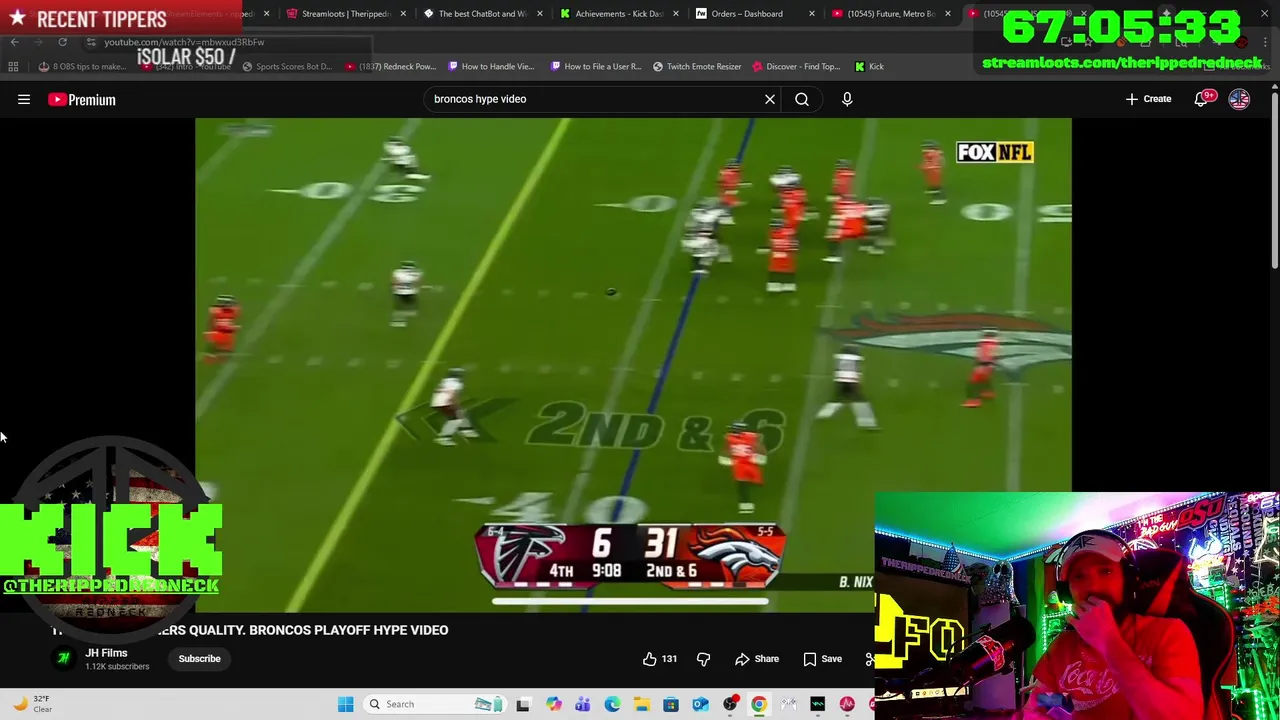Close the Streamloots tab
The width and height of the screenshot is (1280, 720).
pyautogui.click(x=404, y=14)
